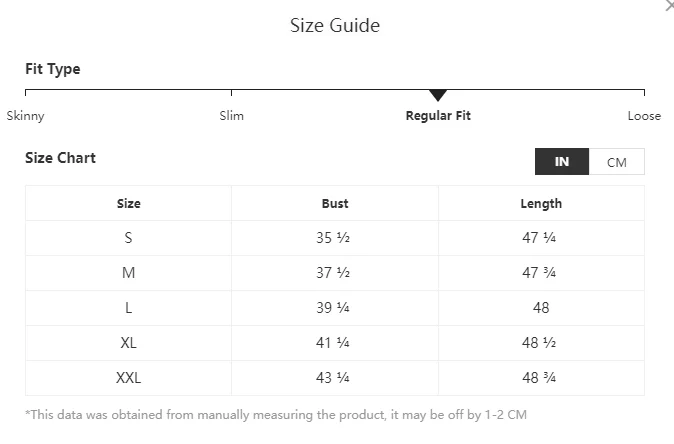Image resolution: width=674 pixels, height=444 pixels.
Task: Close the Size Guide dialog
Action: pyautogui.click(x=670, y=5)
